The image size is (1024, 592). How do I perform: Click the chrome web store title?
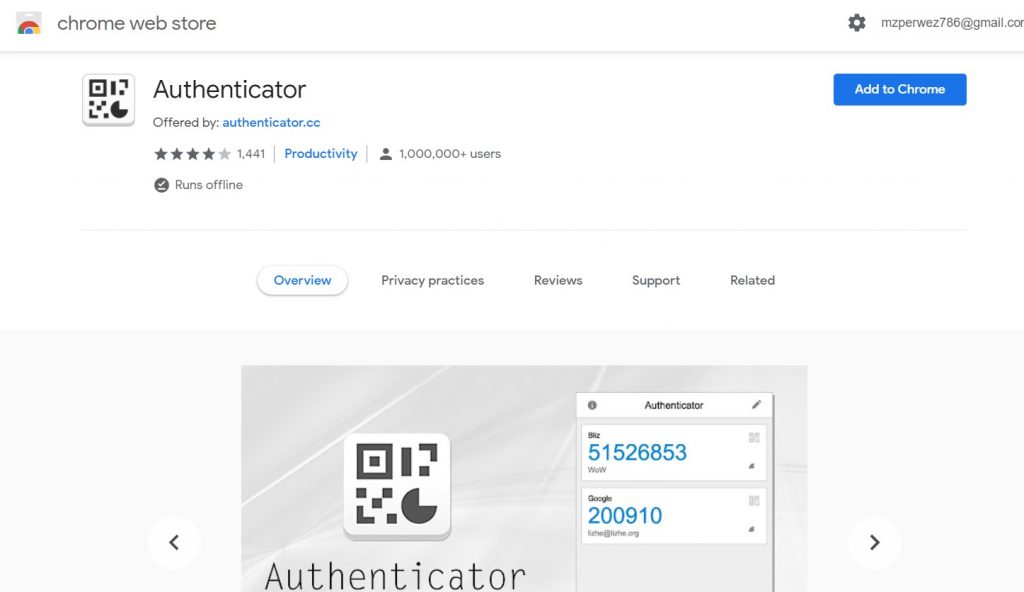click(136, 24)
